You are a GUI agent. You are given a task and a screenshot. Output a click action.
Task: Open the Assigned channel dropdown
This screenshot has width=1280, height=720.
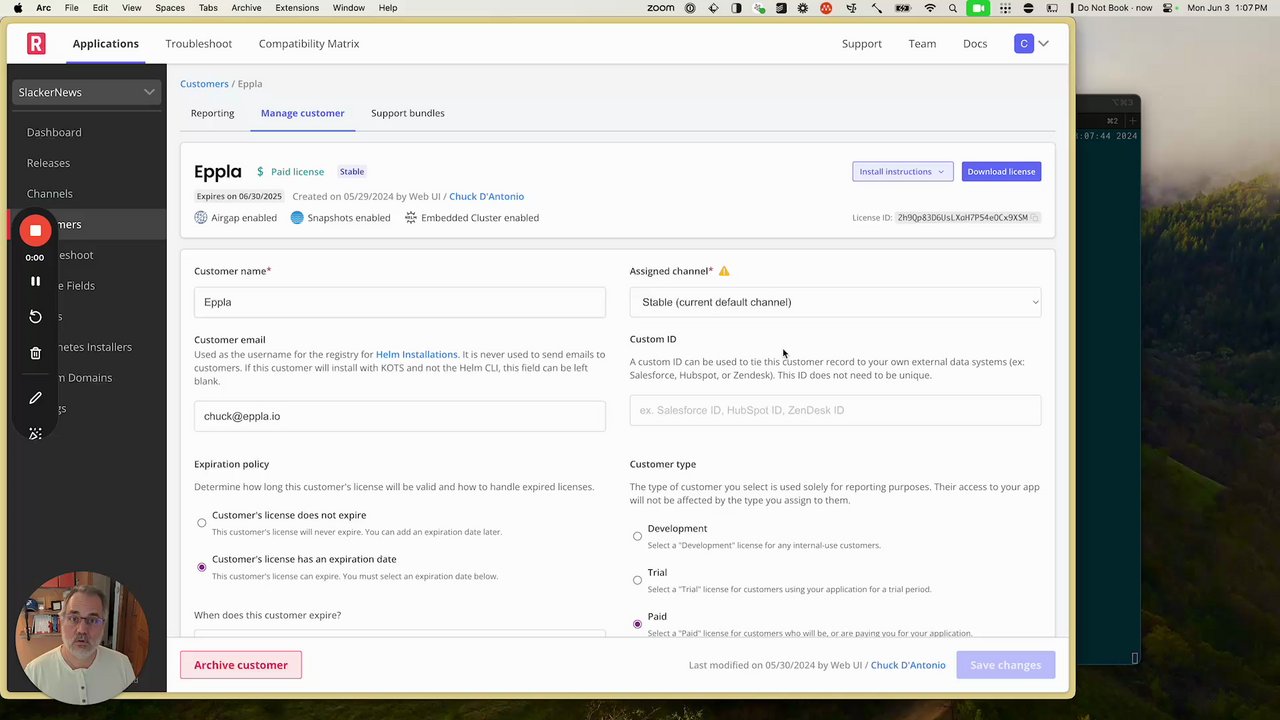[835, 302]
